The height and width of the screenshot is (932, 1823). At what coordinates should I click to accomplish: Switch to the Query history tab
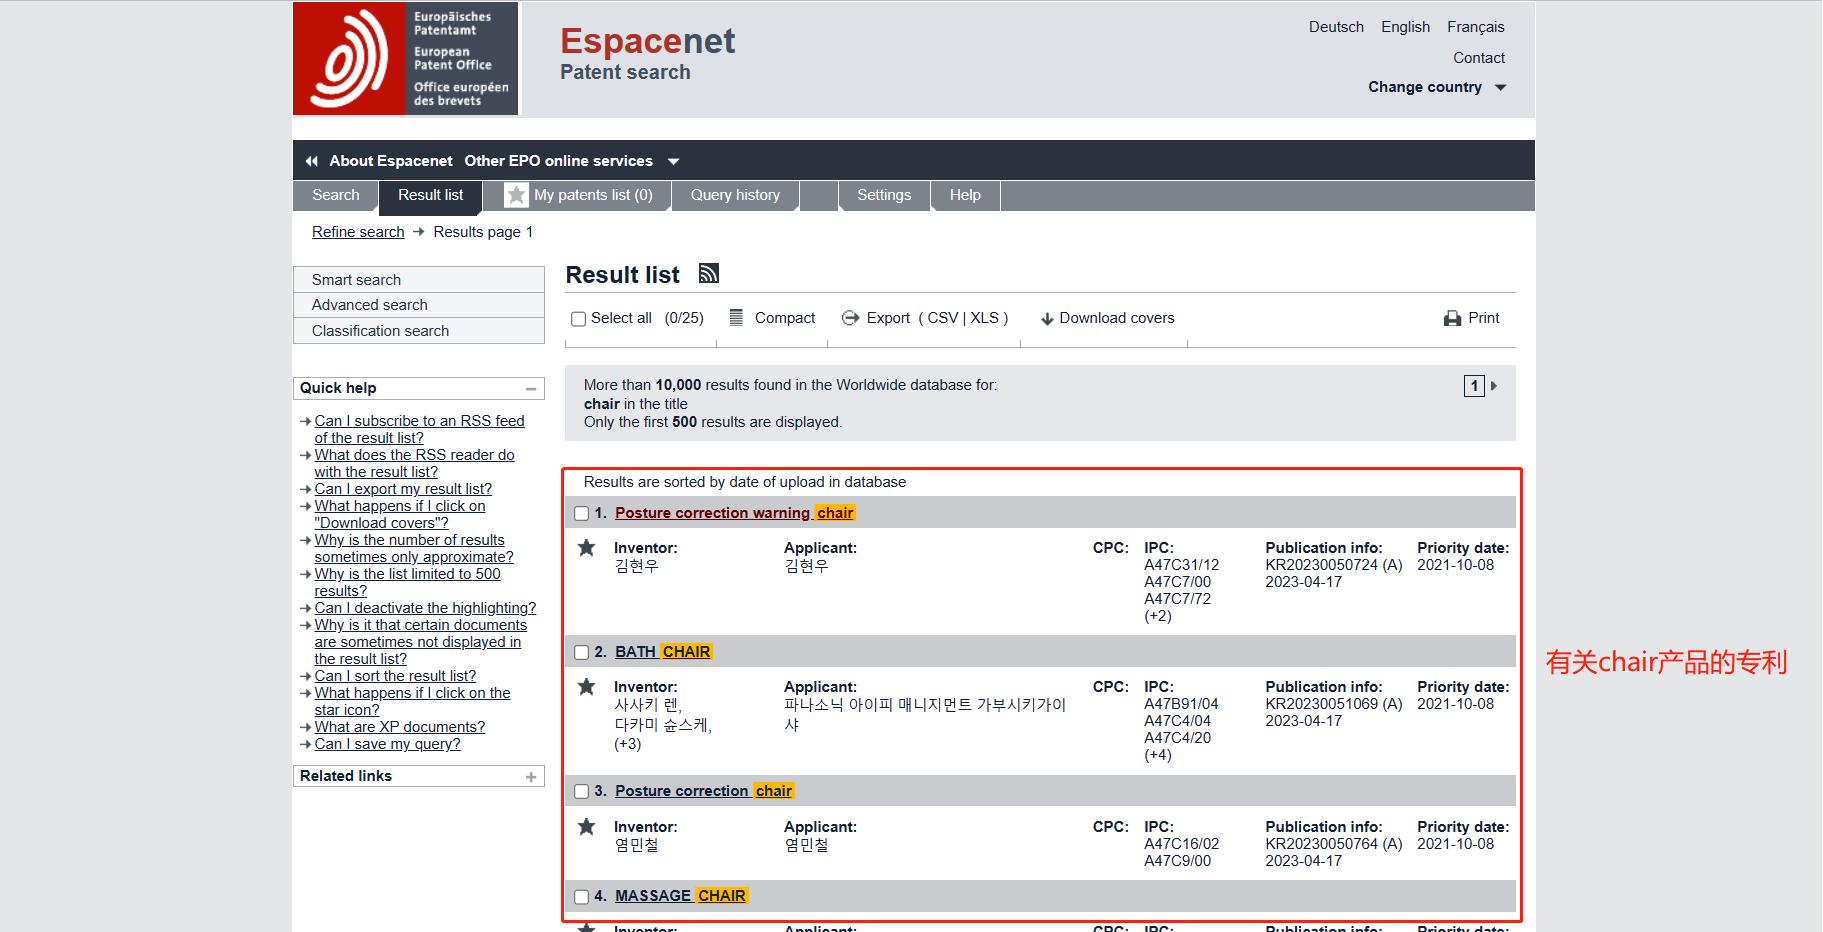point(735,195)
